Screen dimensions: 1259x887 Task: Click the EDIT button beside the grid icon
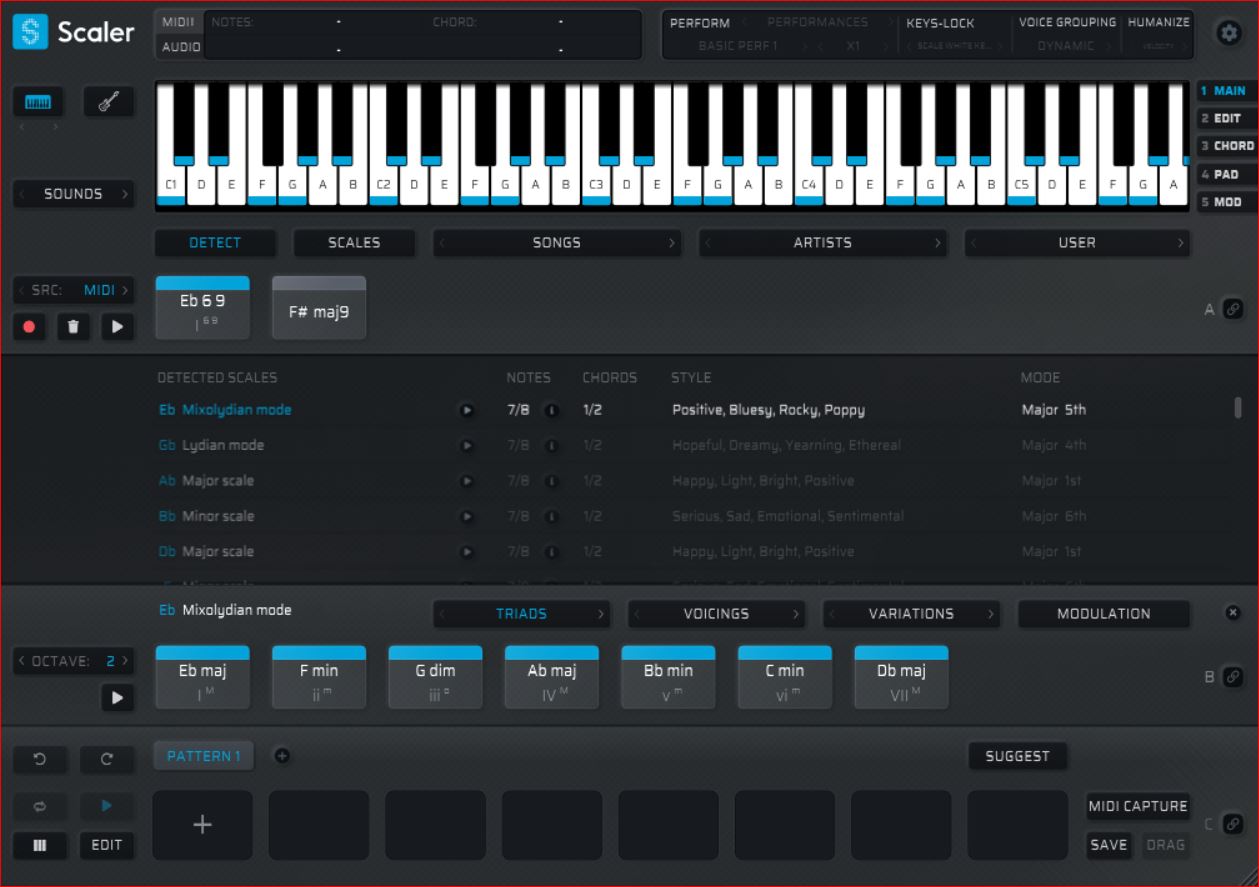[106, 845]
